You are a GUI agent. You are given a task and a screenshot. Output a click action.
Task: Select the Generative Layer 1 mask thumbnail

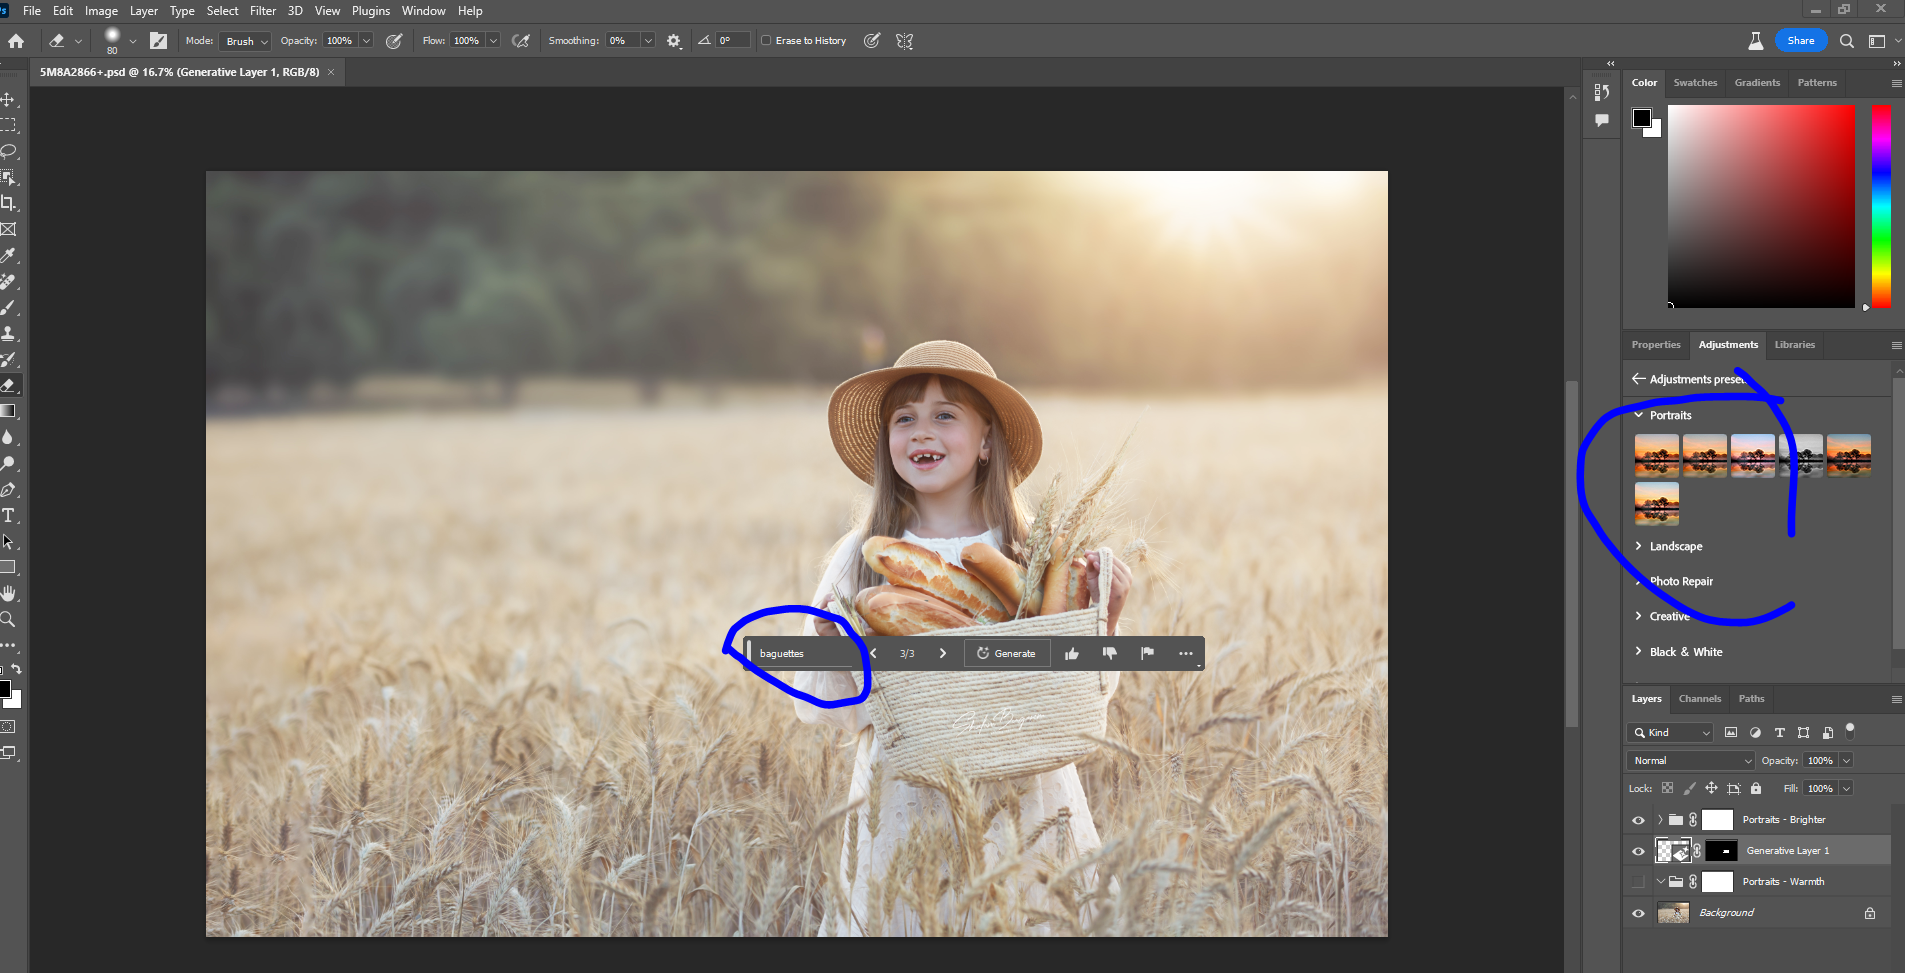pos(1721,851)
